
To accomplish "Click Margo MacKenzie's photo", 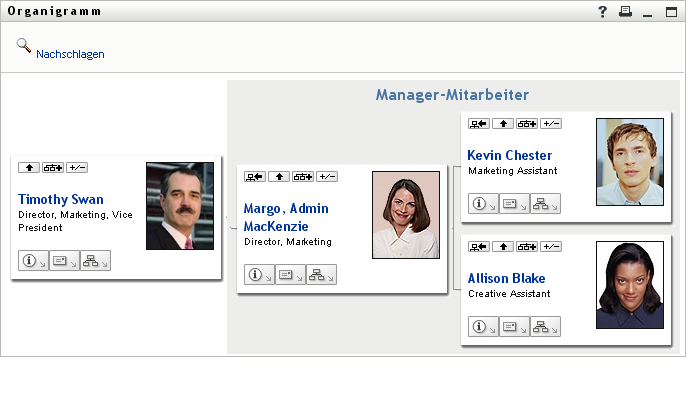I will (x=406, y=215).
